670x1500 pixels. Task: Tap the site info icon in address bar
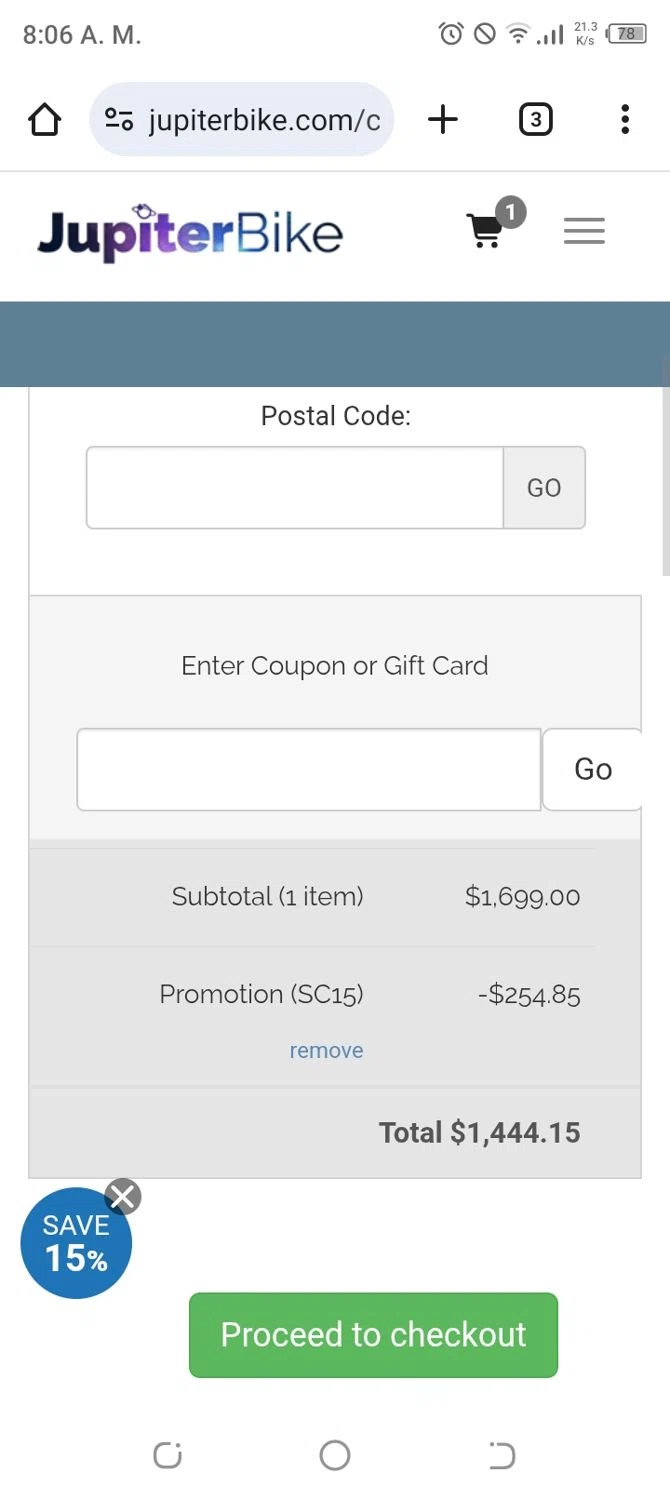point(119,120)
